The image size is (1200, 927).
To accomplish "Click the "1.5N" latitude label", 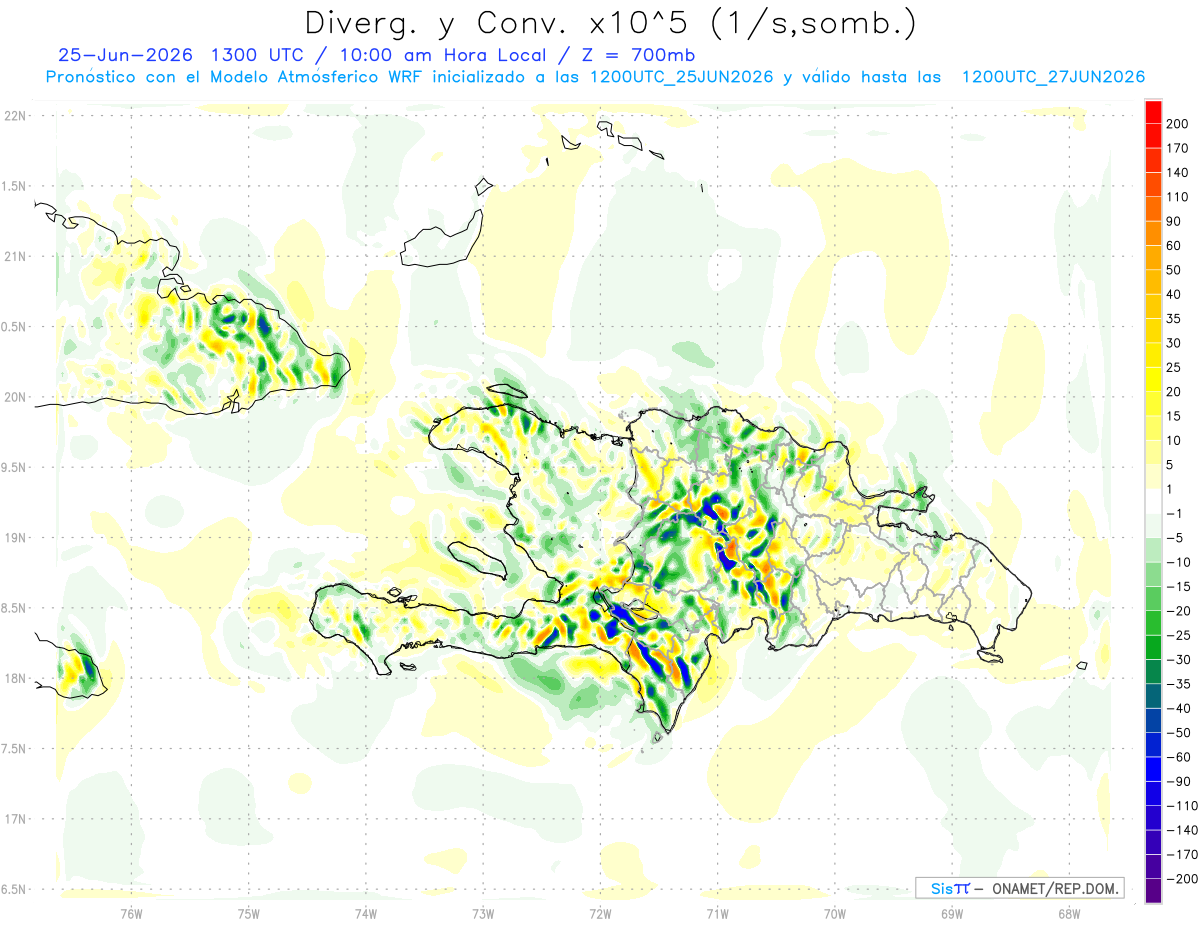I will [x=14, y=186].
